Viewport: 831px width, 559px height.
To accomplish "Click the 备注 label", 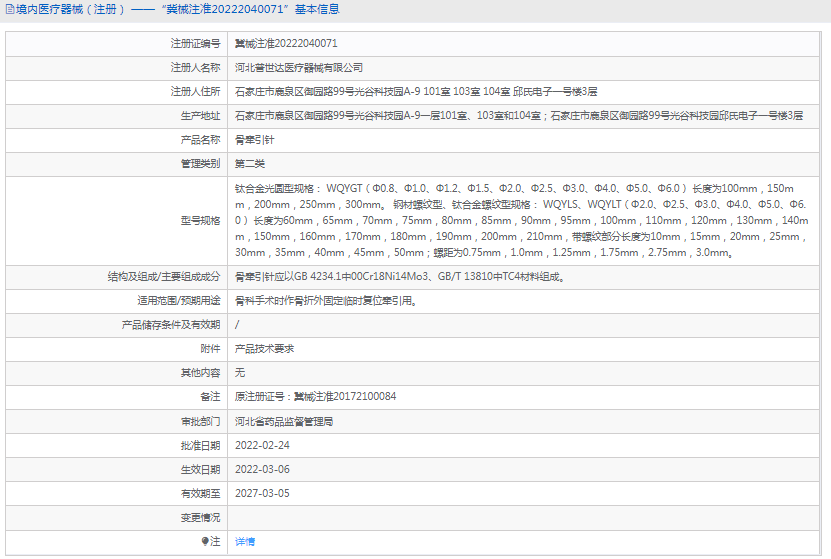I will pos(210,396).
